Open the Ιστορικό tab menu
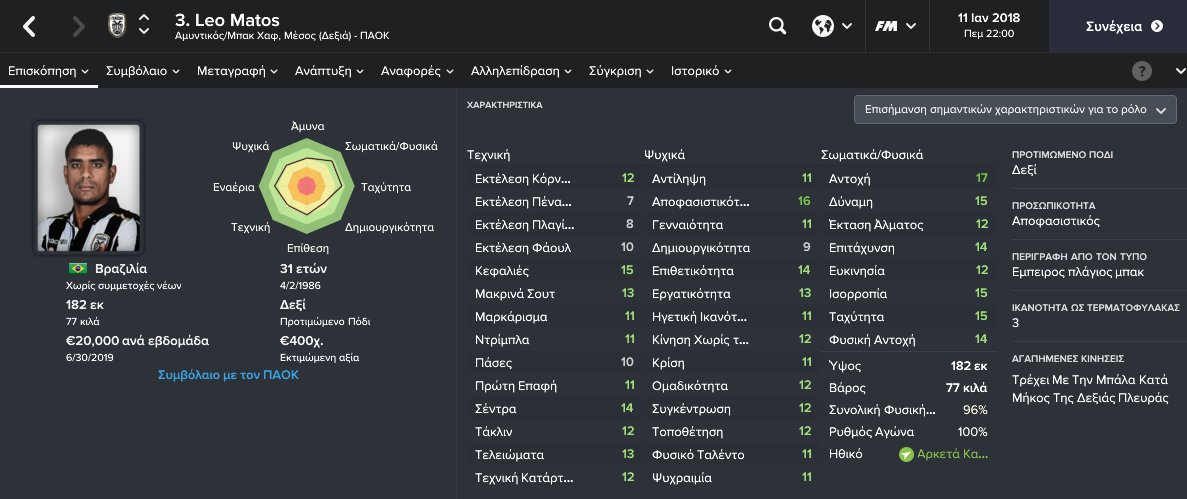This screenshot has width=1187, height=499. (701, 71)
